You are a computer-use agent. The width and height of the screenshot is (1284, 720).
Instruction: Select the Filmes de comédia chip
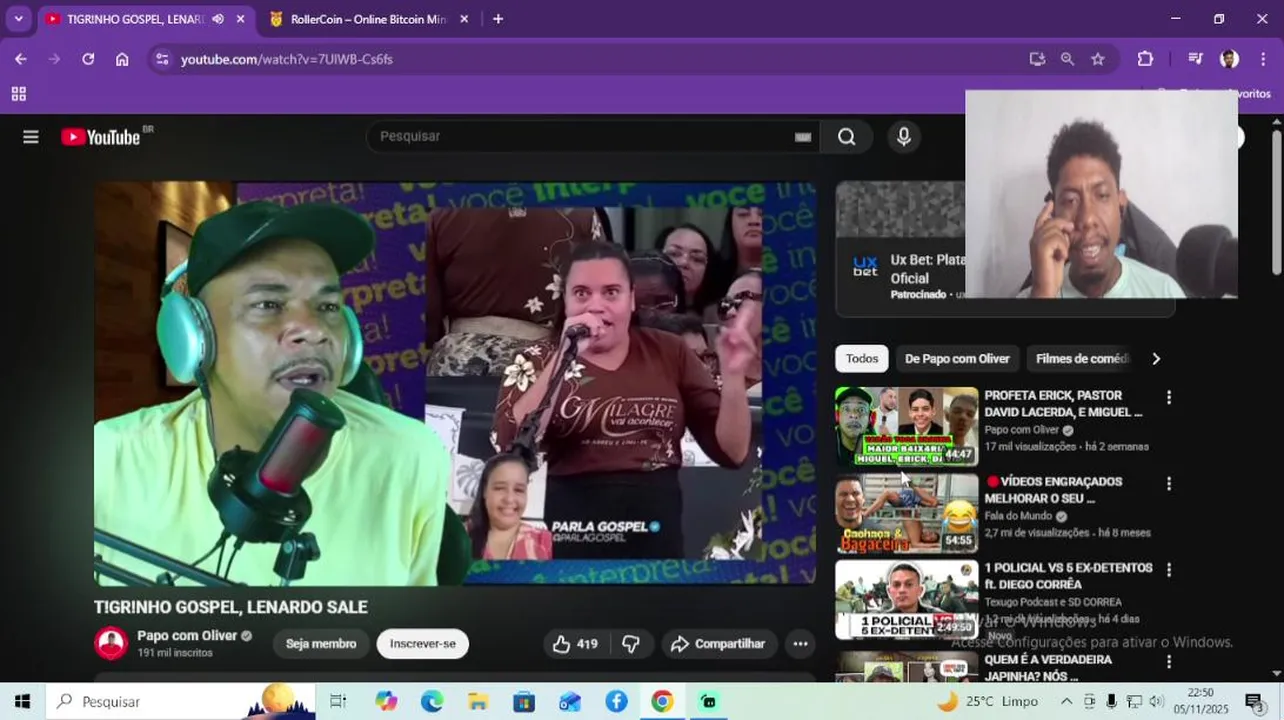(1082, 359)
